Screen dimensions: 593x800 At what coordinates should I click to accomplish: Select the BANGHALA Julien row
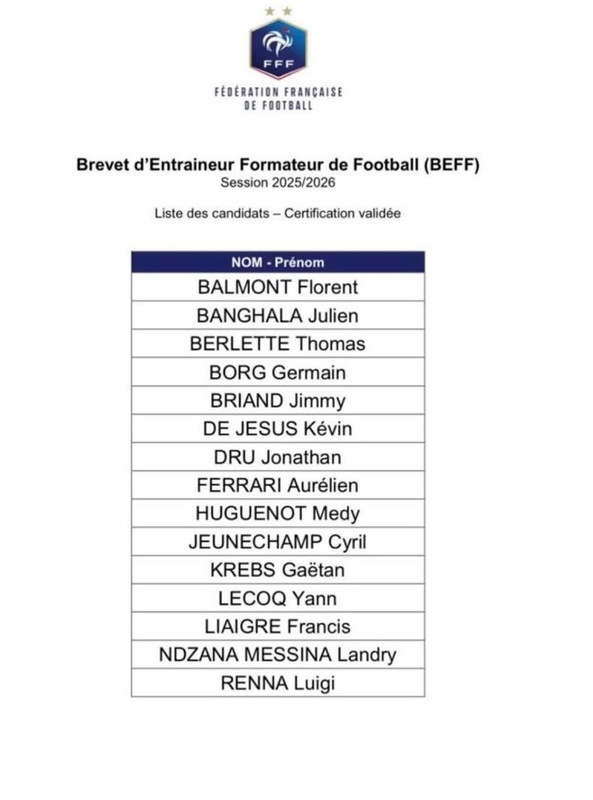point(278,315)
